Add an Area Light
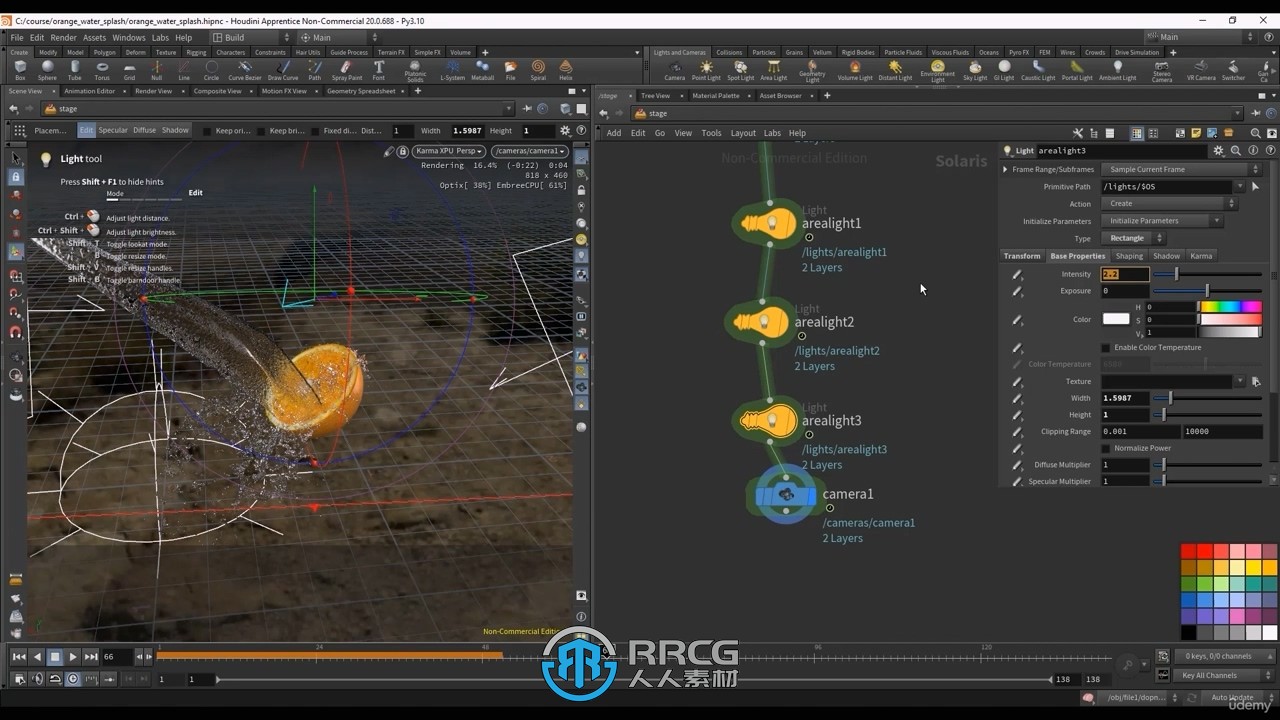The width and height of the screenshot is (1280, 720). point(773,70)
